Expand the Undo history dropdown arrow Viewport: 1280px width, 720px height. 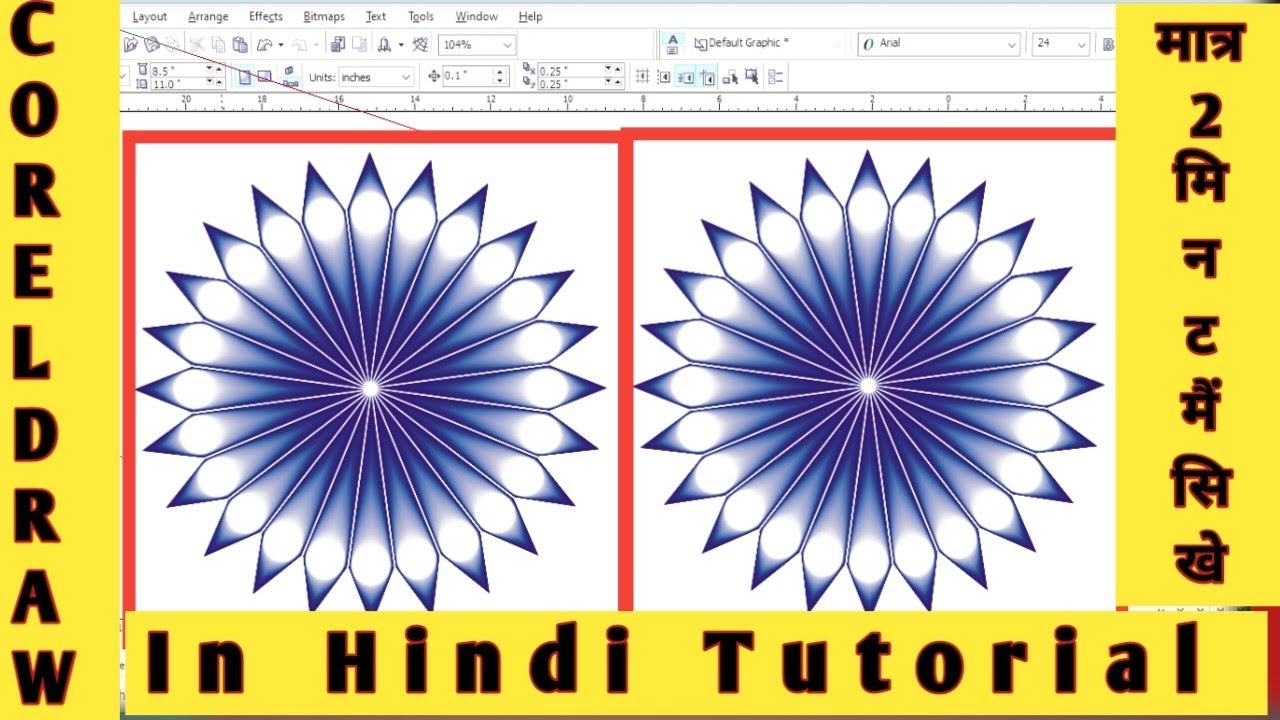pos(281,44)
